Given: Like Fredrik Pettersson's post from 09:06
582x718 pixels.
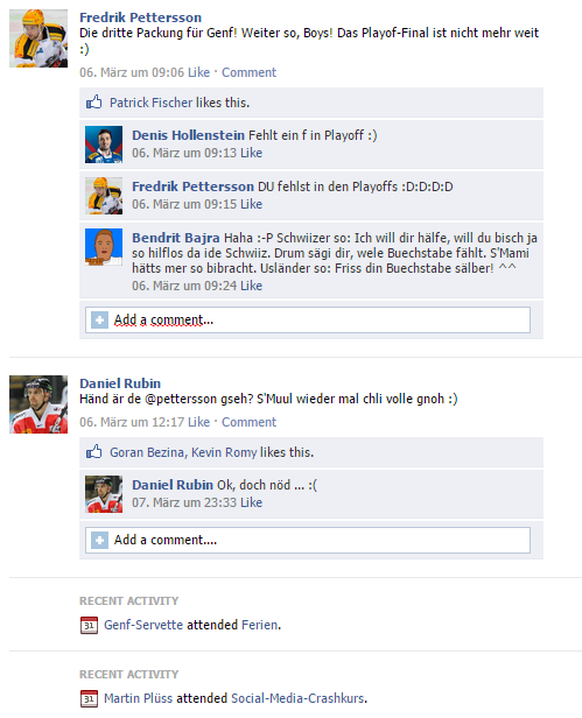Looking at the screenshot, I should pyautogui.click(x=199, y=72).
